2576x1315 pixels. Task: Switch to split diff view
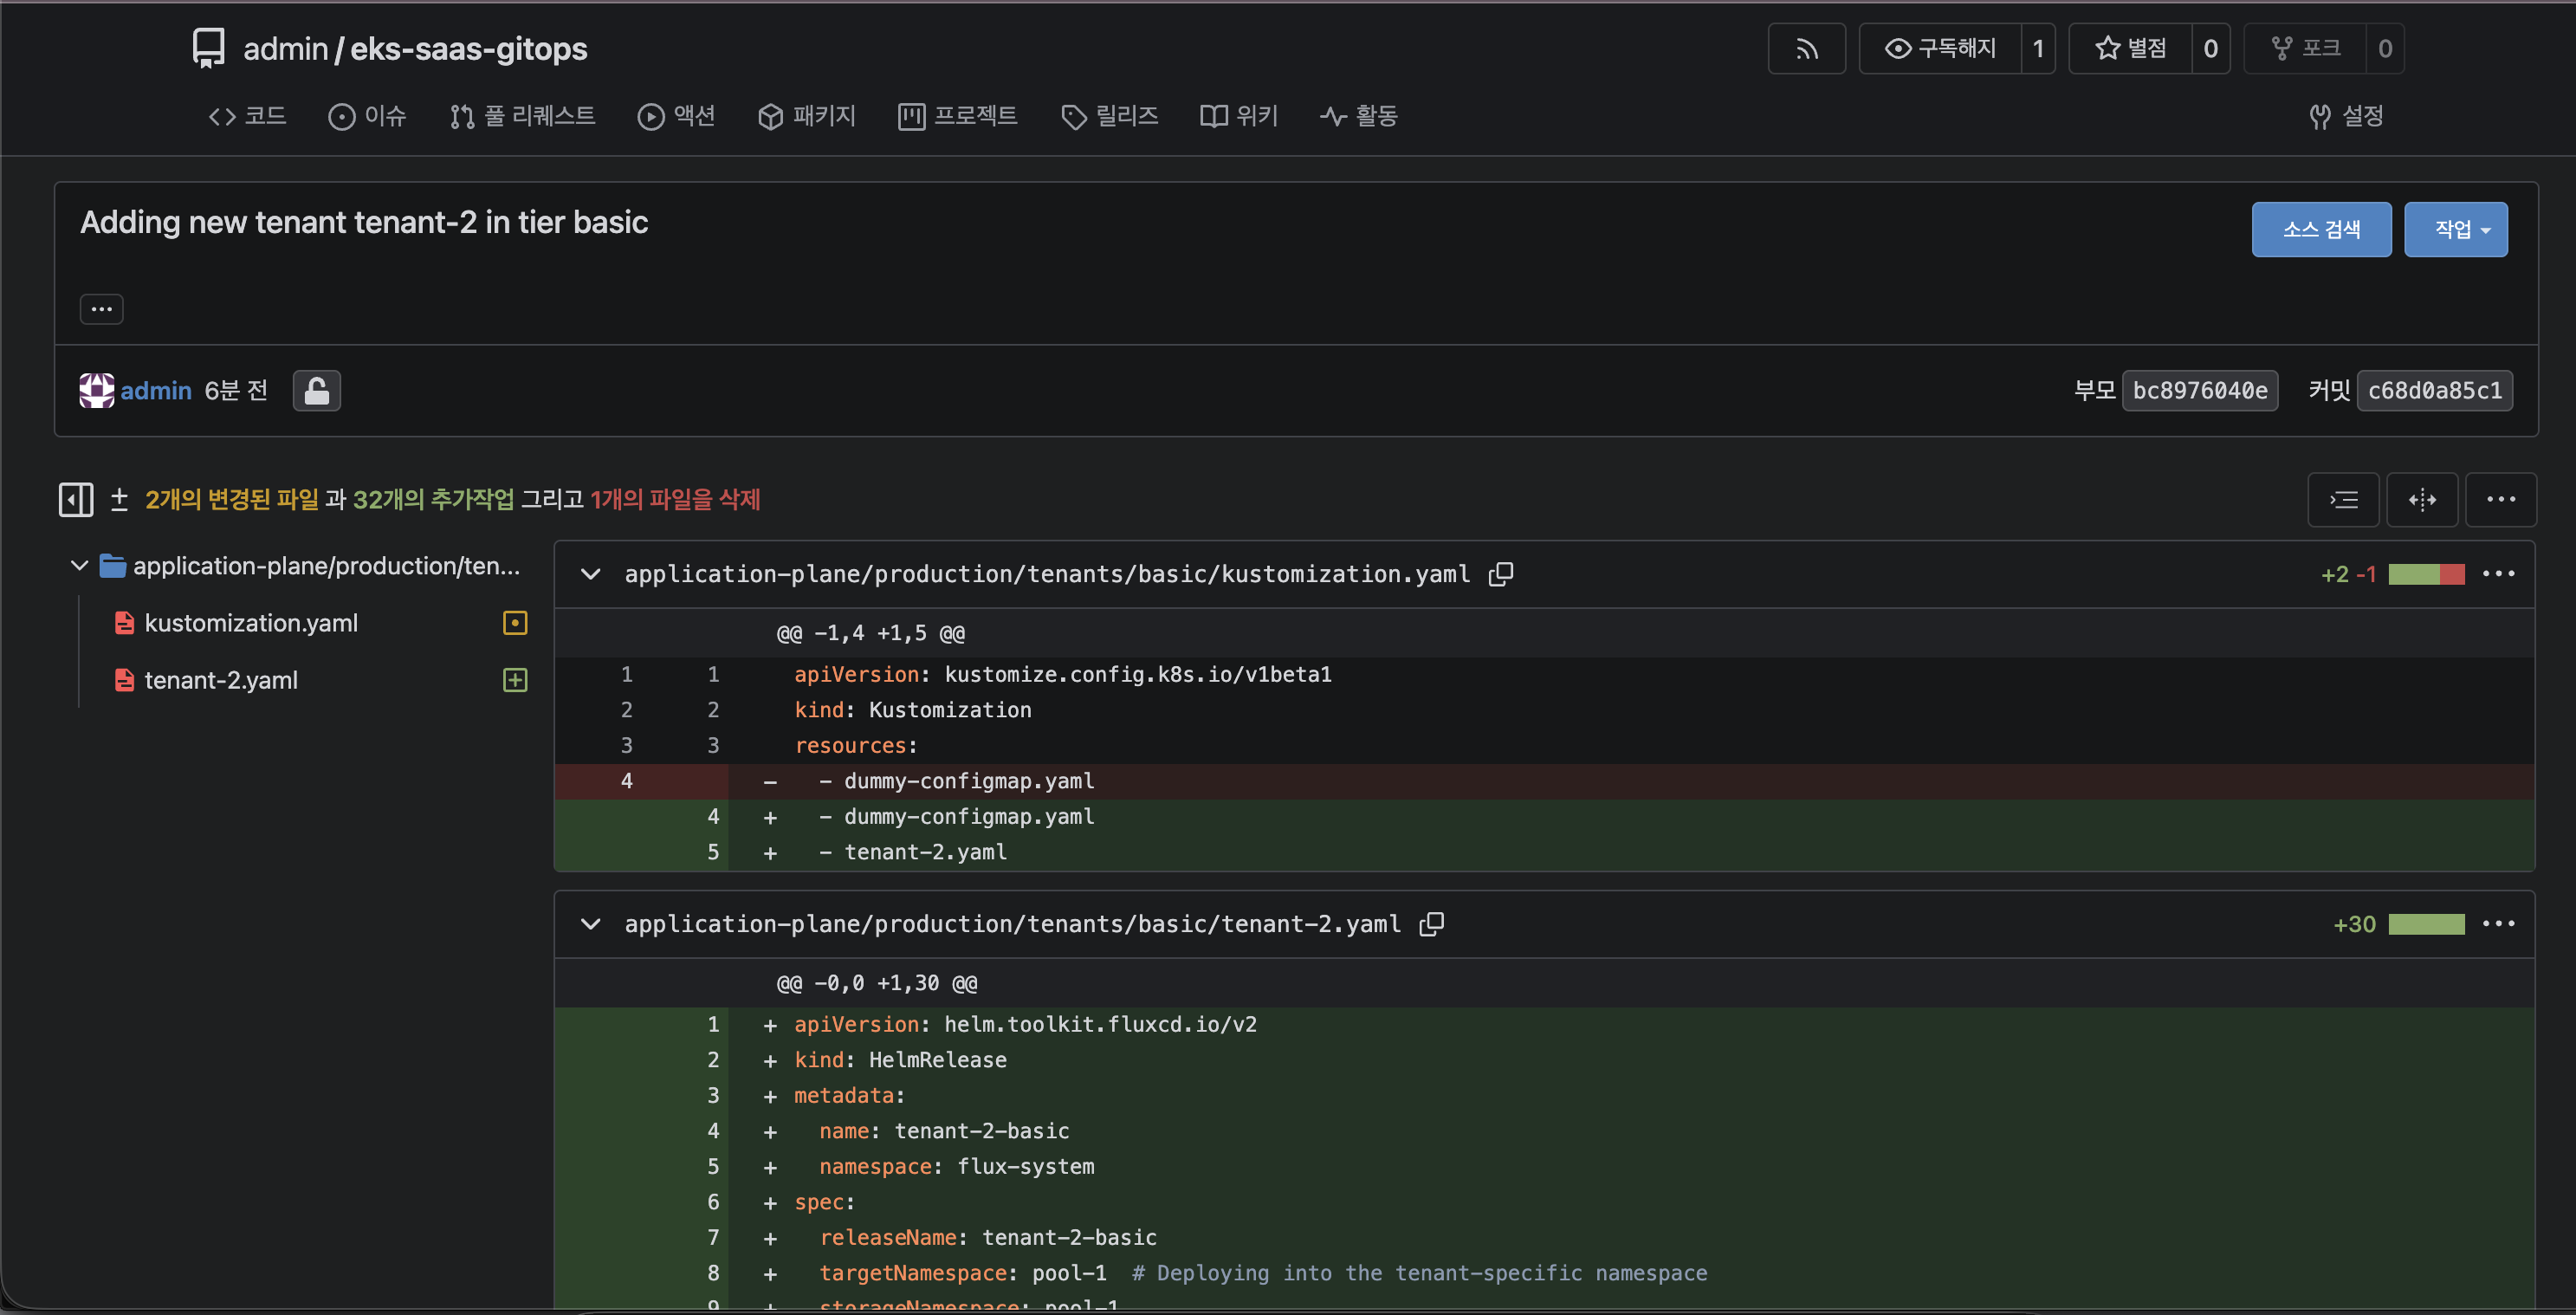pos(2421,499)
